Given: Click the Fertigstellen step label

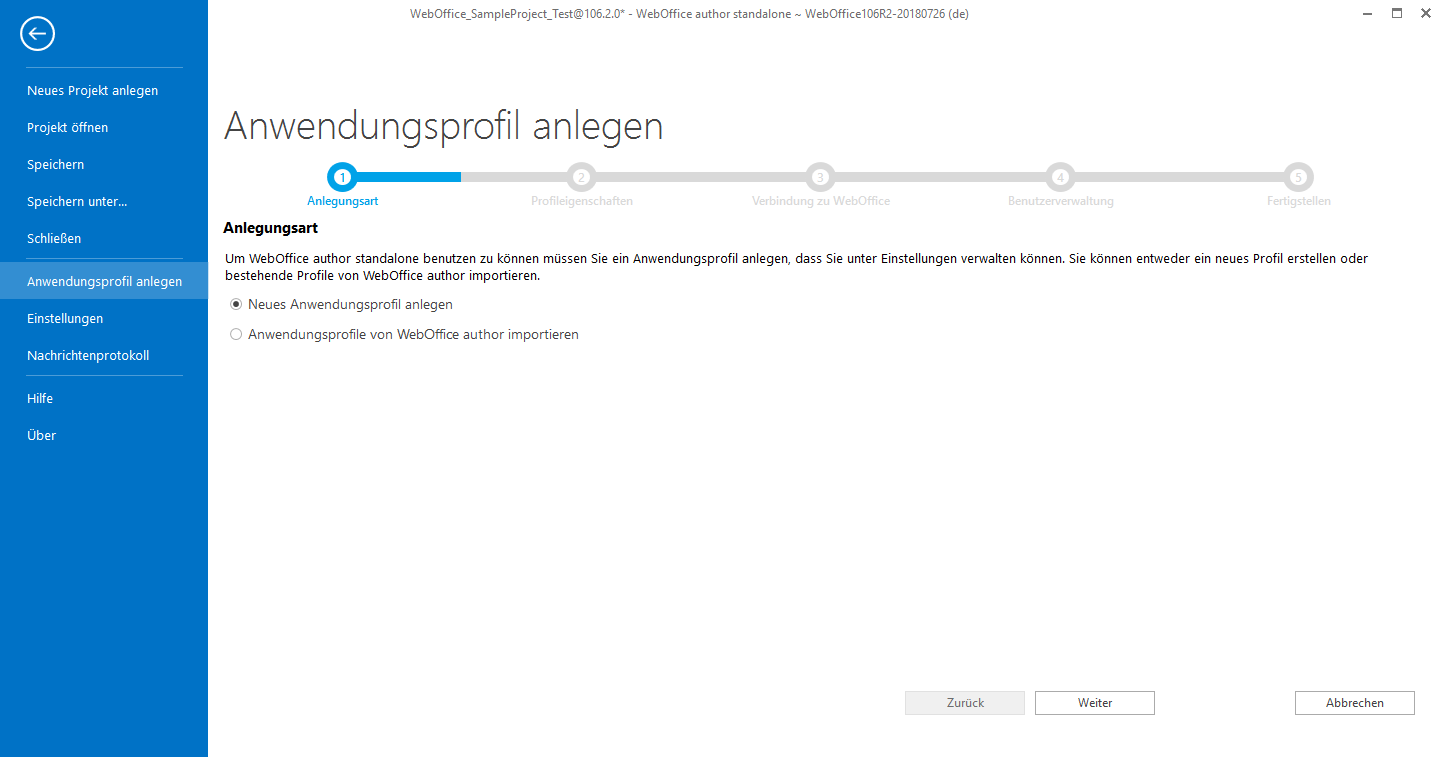Looking at the screenshot, I should pos(1298,201).
